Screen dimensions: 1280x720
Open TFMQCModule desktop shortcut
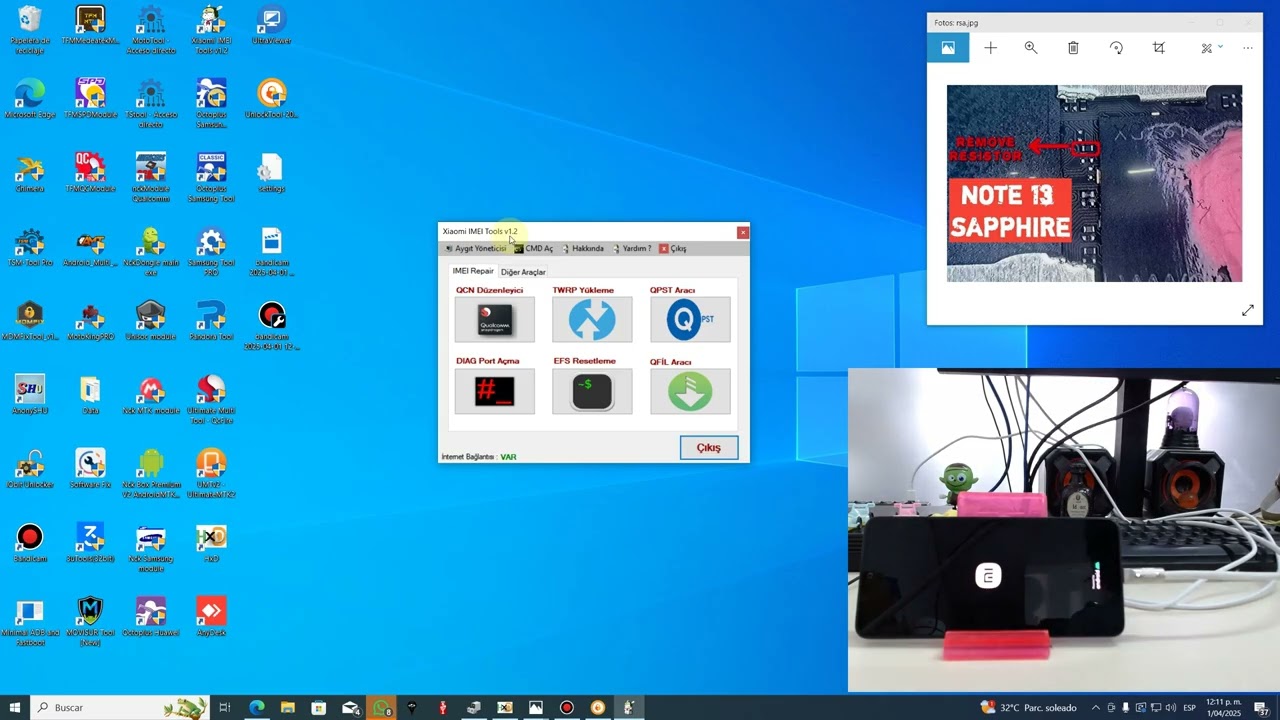[x=90, y=173]
